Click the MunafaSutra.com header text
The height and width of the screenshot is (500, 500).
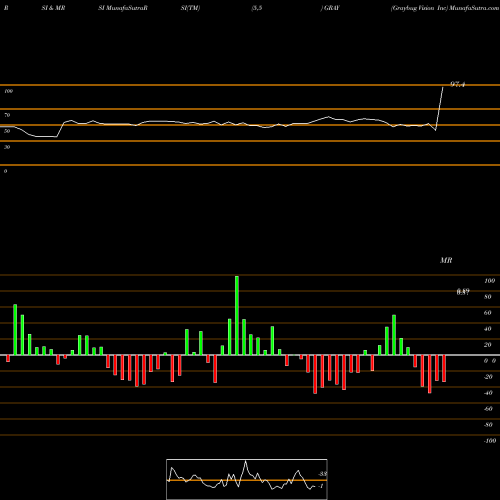click(x=474, y=8)
